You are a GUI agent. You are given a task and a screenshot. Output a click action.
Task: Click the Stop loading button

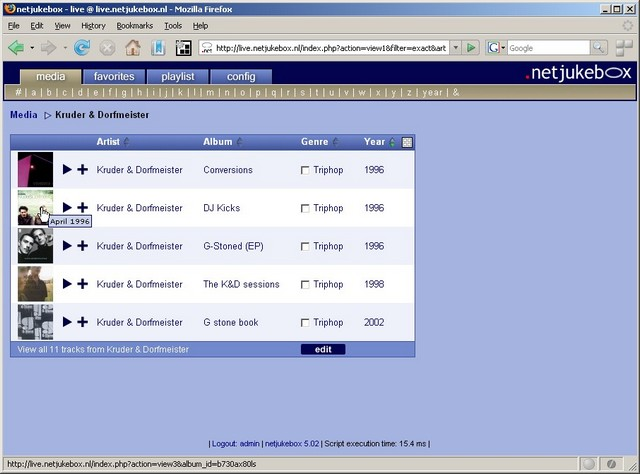point(107,48)
